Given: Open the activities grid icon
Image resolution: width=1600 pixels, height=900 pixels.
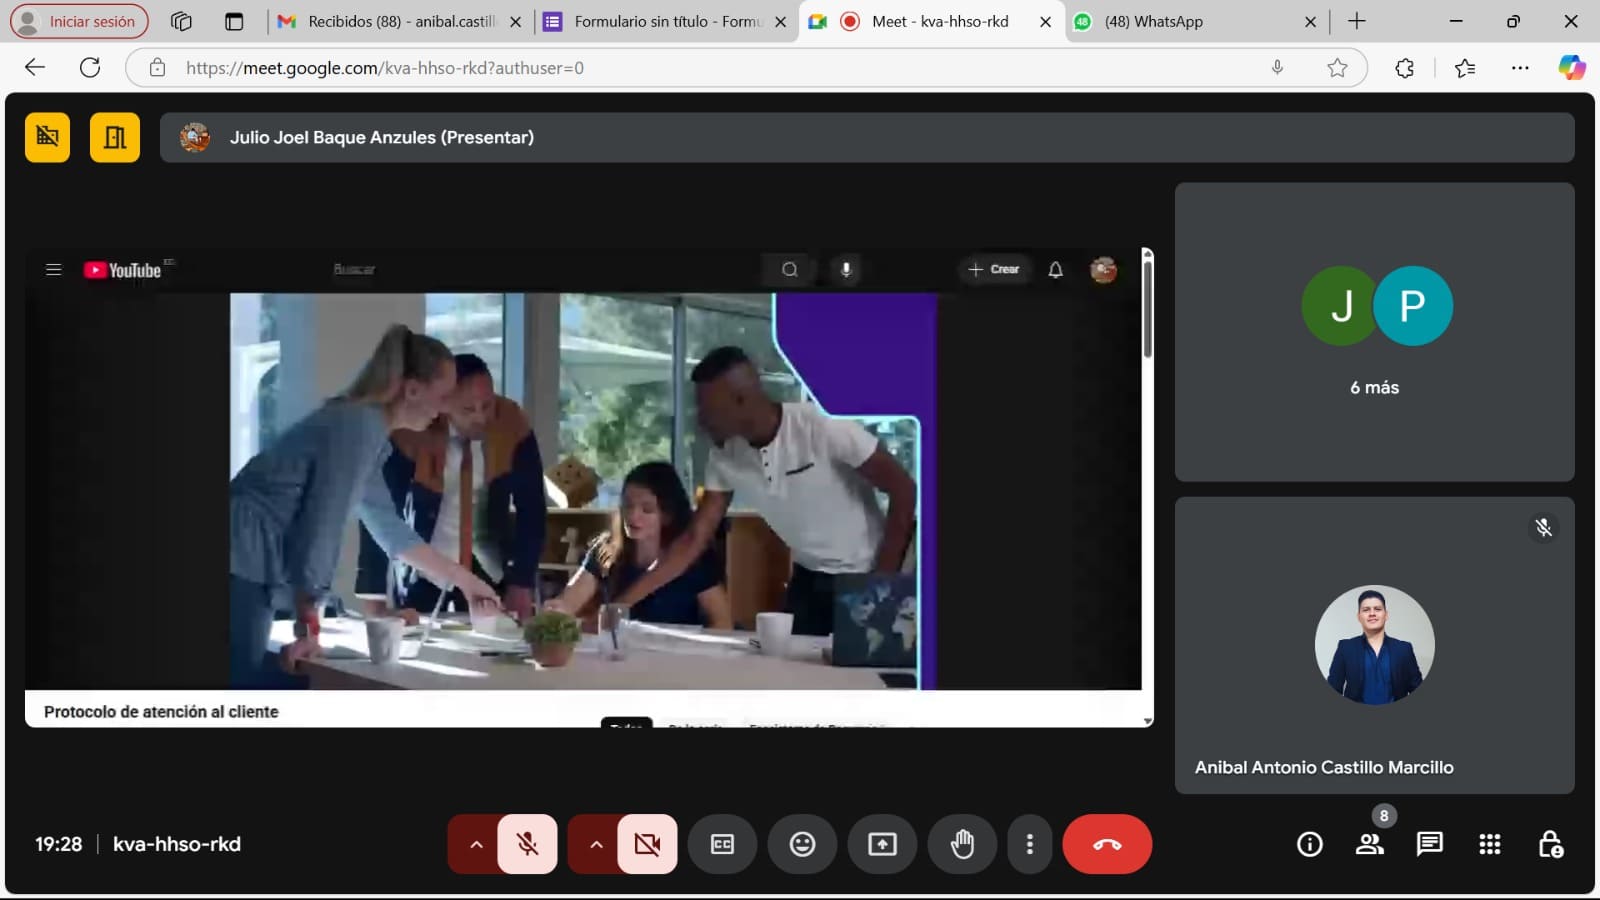Looking at the screenshot, I should [x=1489, y=844].
